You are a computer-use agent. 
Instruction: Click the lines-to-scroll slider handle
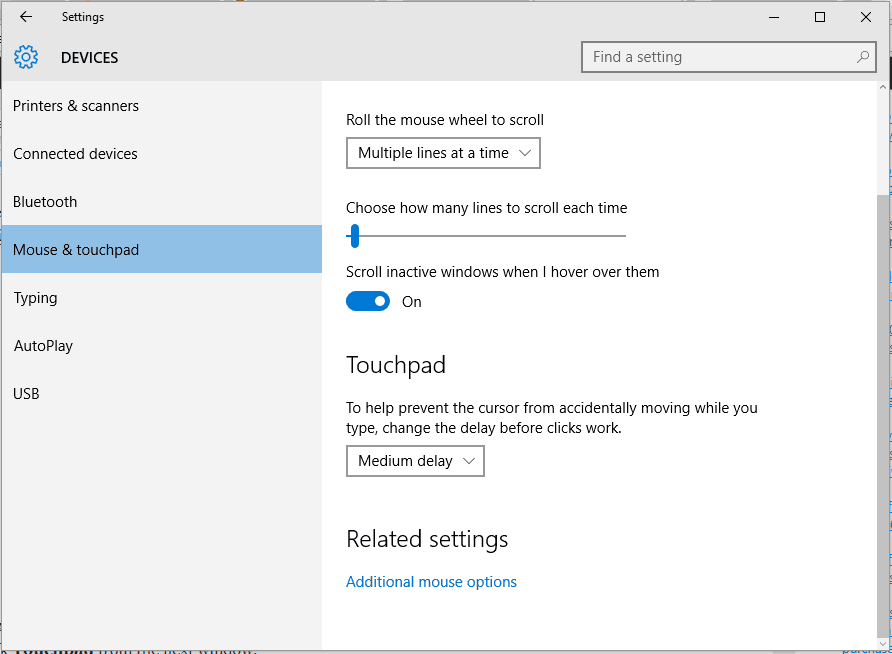354,236
